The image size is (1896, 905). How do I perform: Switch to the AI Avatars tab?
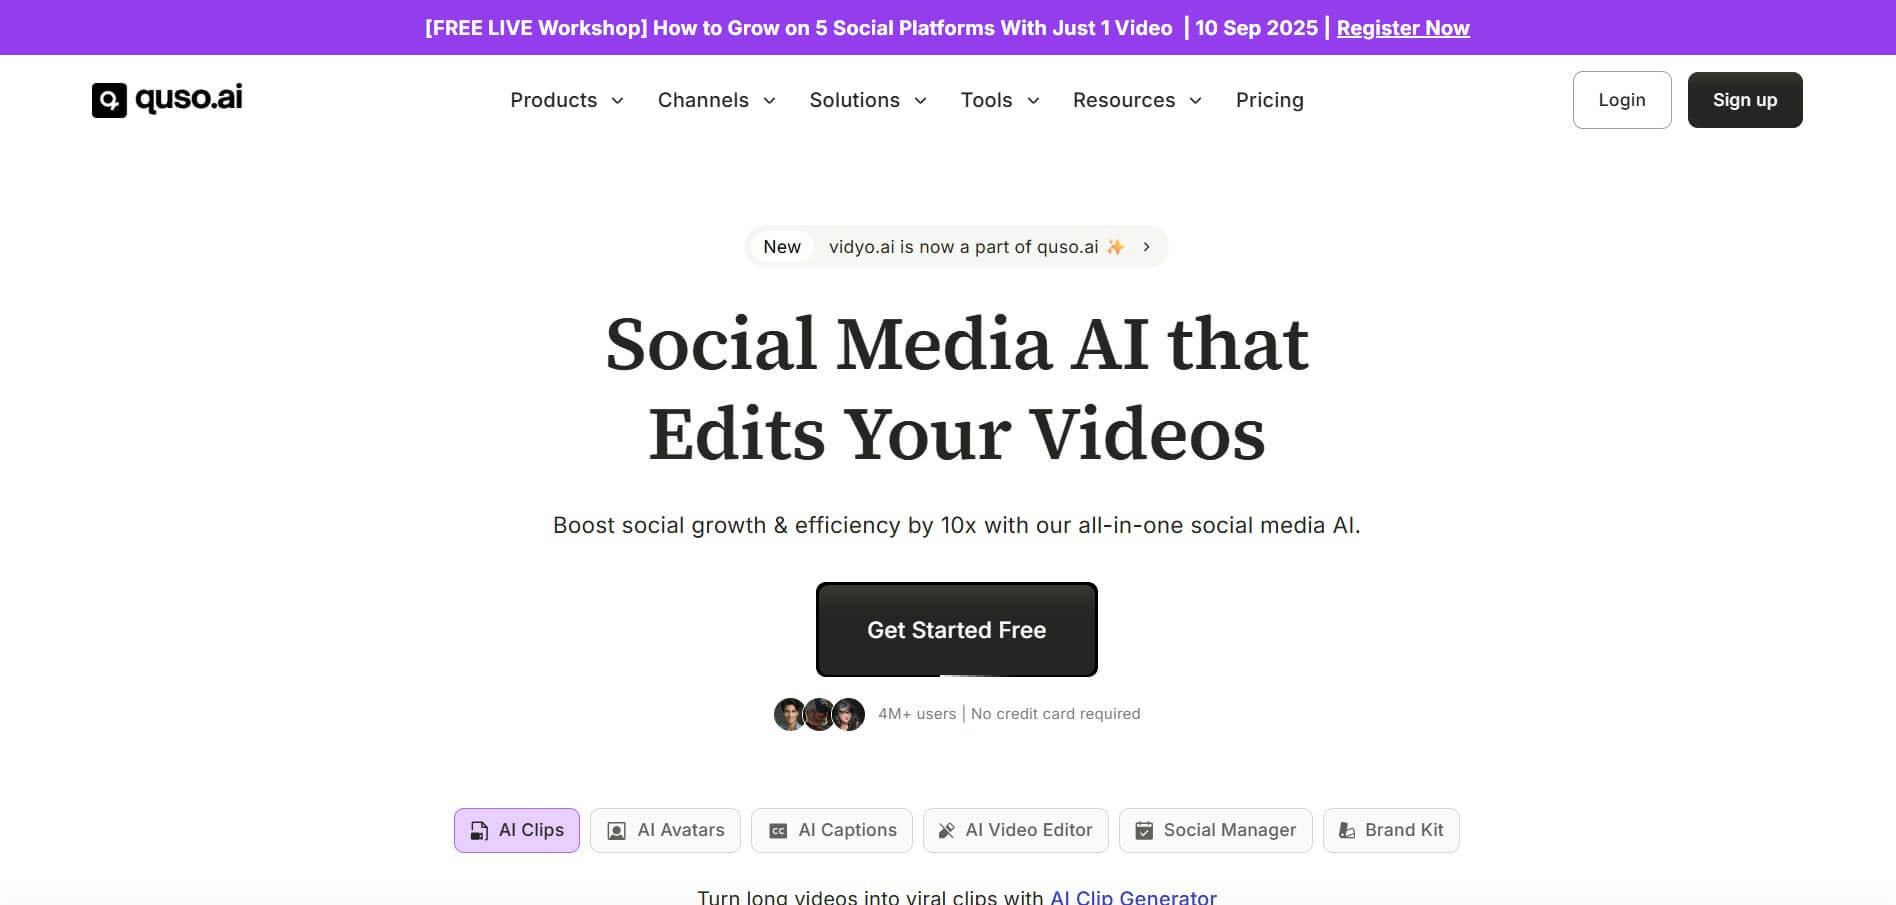pos(665,830)
